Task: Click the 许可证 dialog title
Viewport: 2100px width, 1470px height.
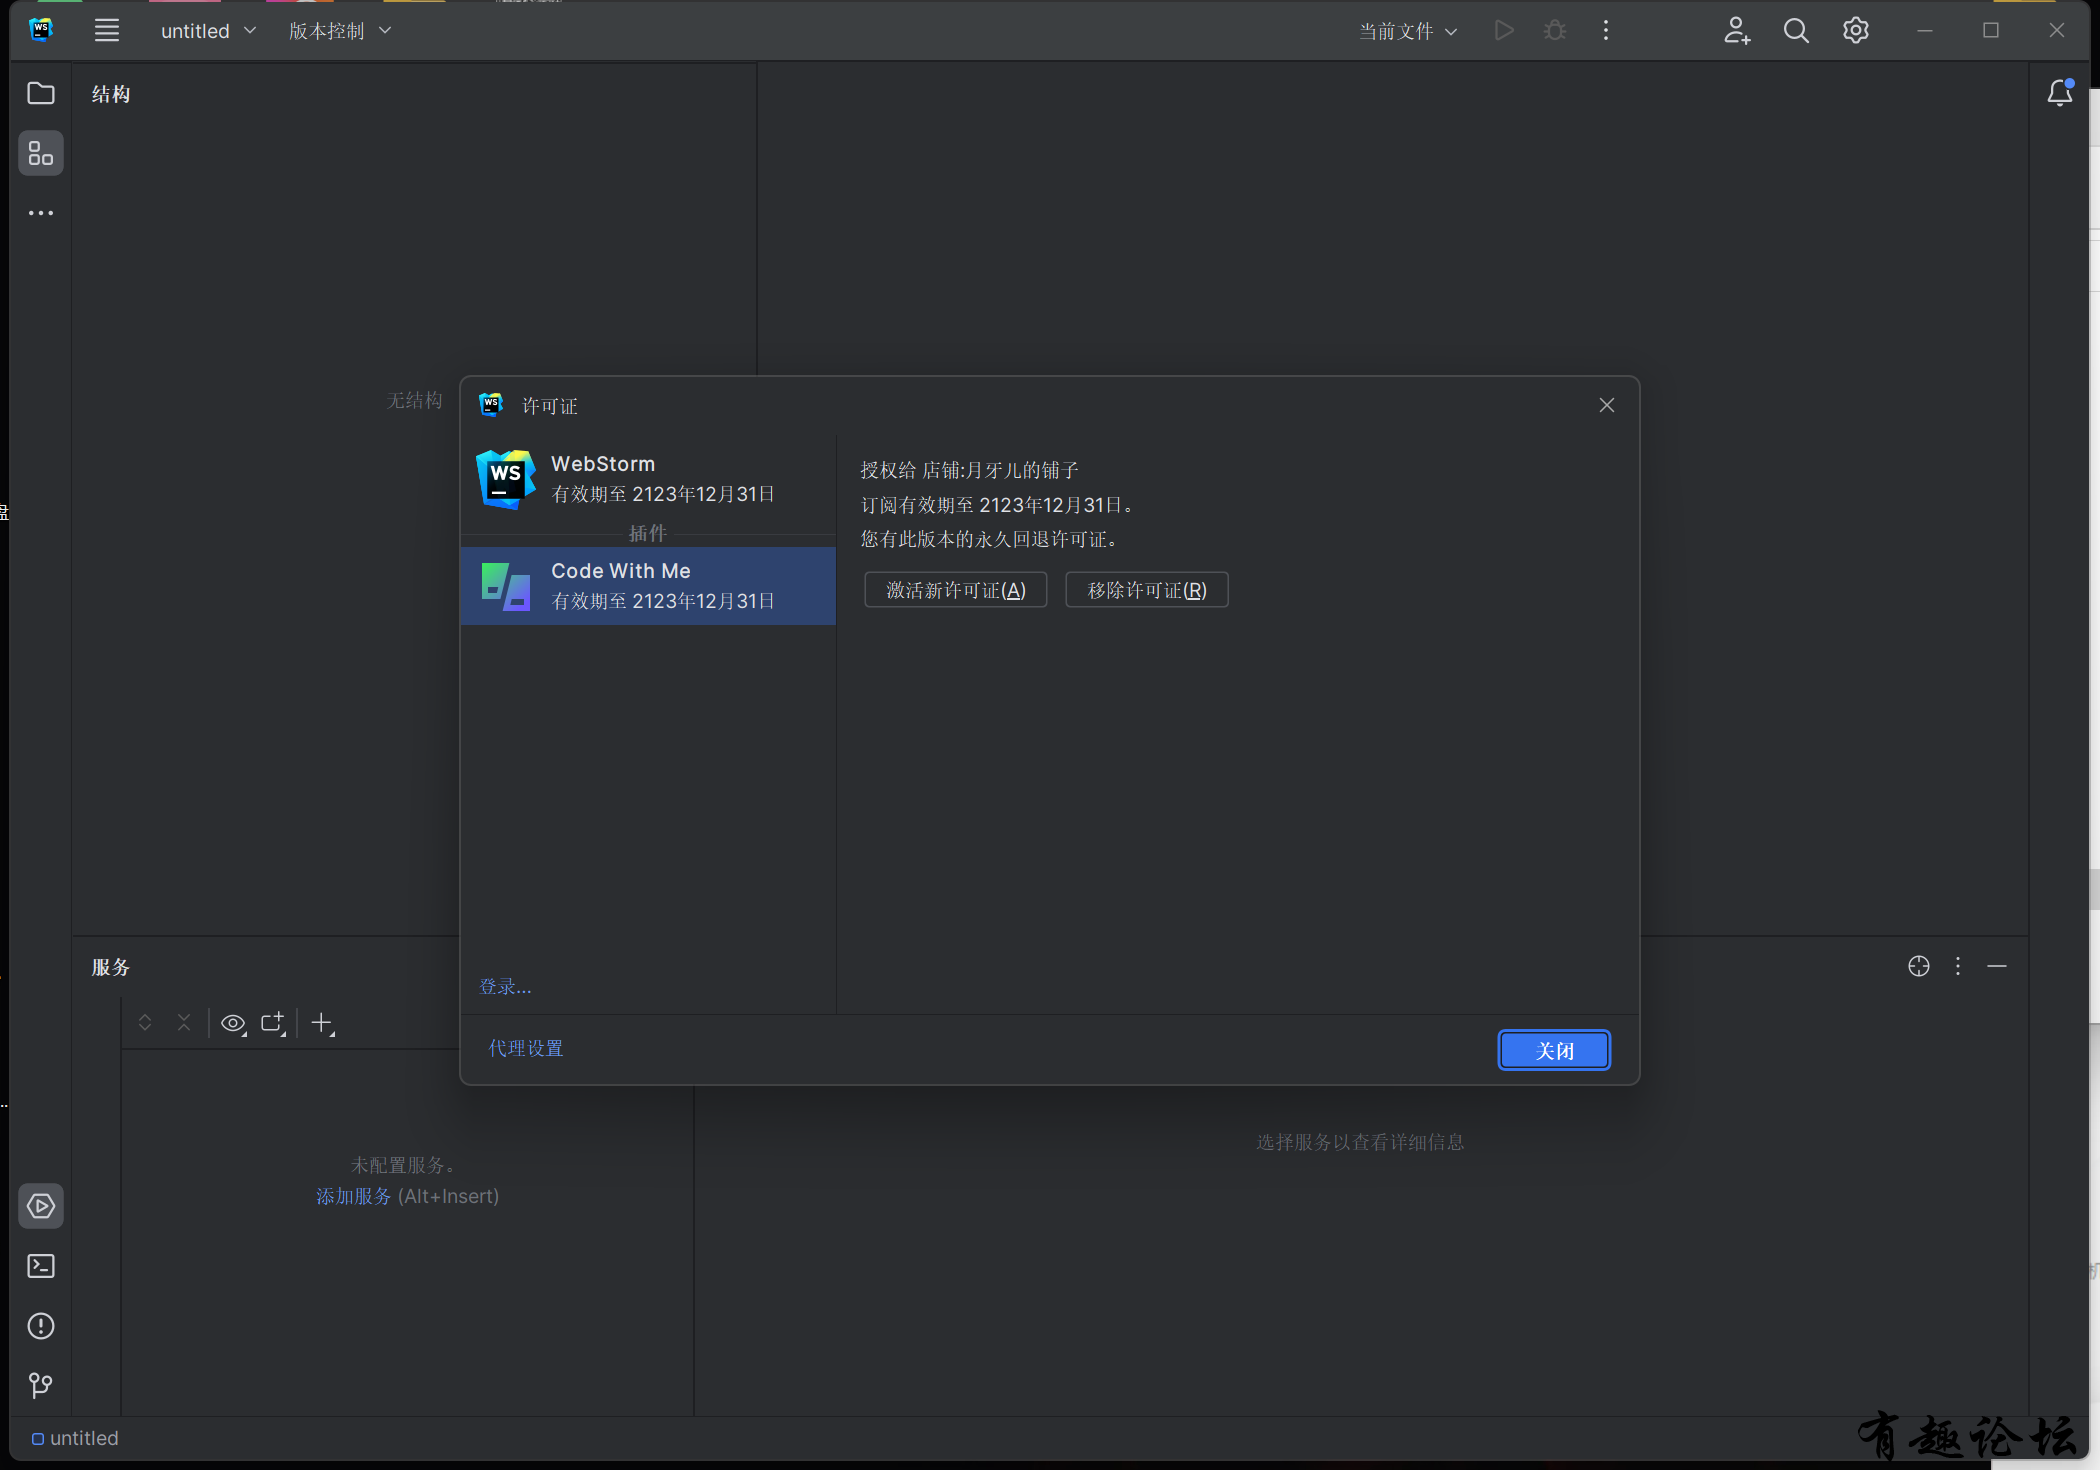Action: pyautogui.click(x=550, y=406)
